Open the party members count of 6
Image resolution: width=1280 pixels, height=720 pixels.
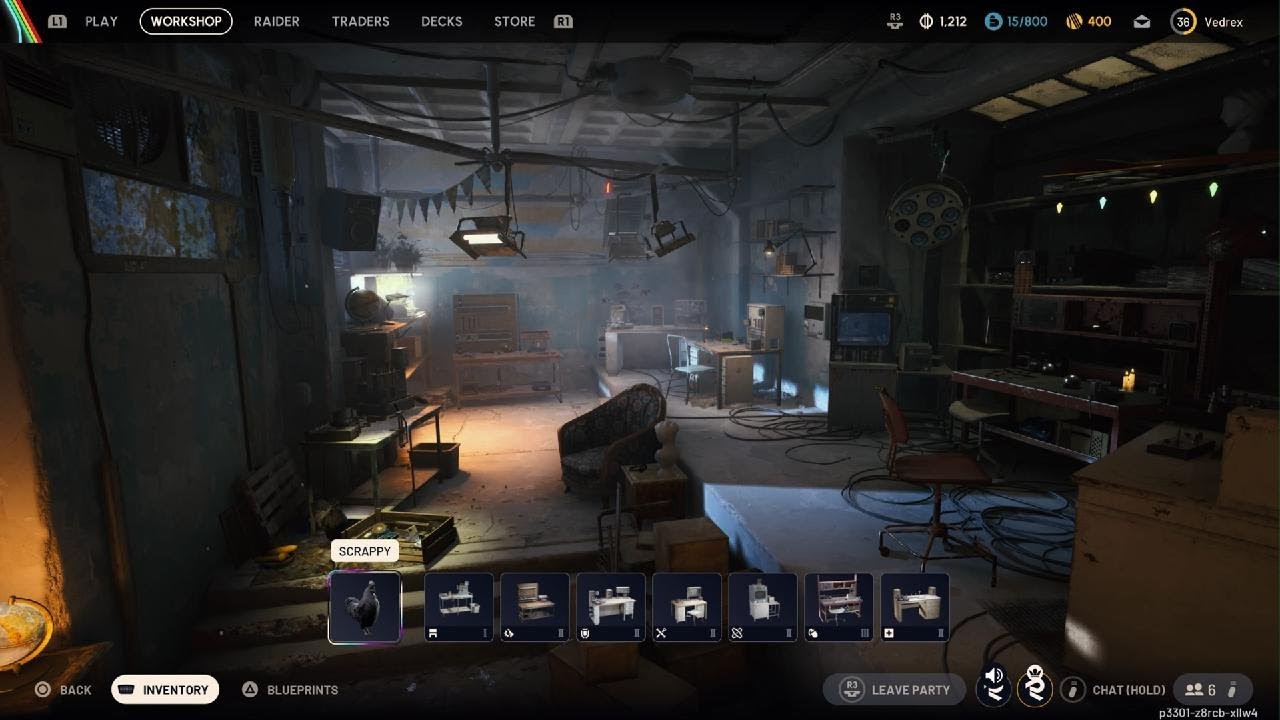click(x=1211, y=689)
